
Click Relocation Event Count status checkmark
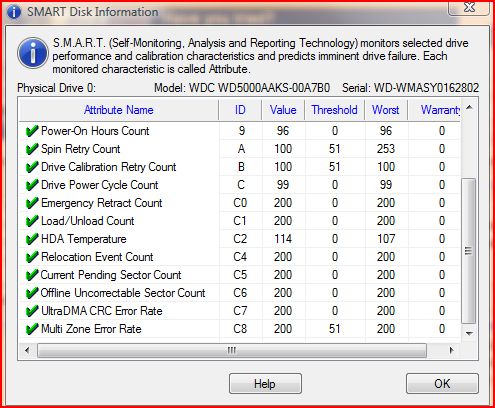click(32, 257)
